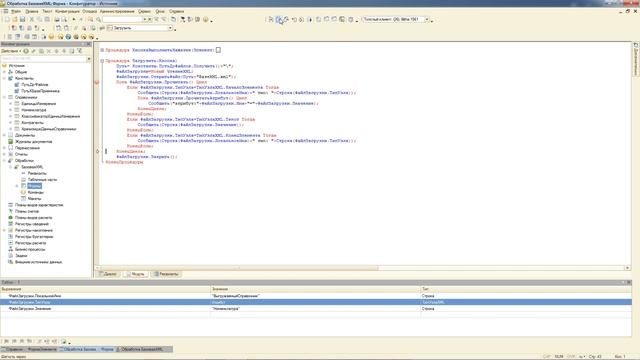Select ПутьКБазеПриемника constant in the tree
This screenshot has height=360, width=640.
coord(40,91)
